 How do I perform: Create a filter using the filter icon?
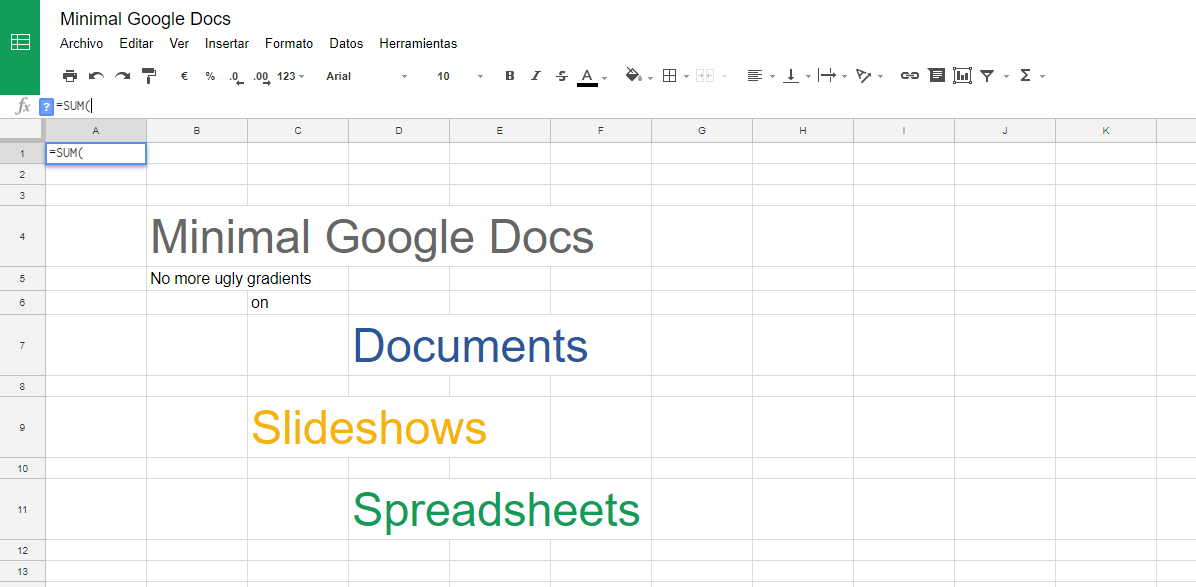point(987,75)
